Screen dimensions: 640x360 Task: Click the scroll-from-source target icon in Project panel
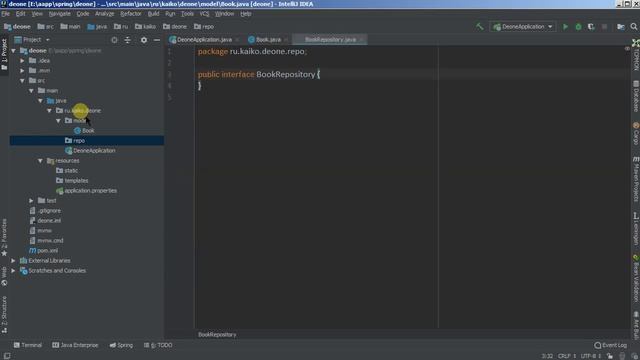click(x=114, y=40)
